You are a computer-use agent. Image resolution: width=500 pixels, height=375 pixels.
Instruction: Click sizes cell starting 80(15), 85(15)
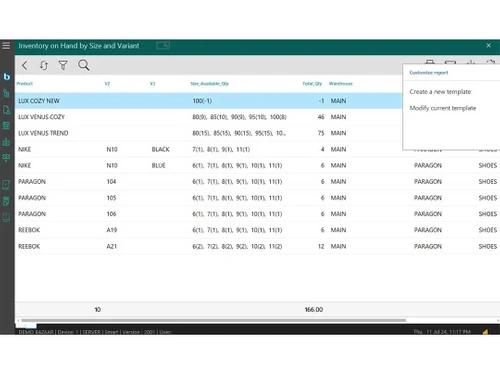[x=239, y=133]
